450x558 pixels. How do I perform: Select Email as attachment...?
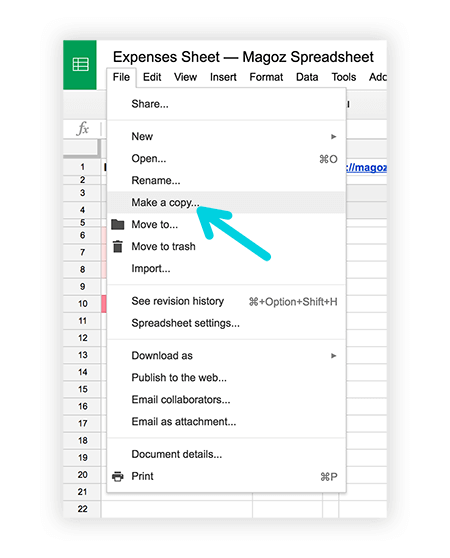(226, 422)
